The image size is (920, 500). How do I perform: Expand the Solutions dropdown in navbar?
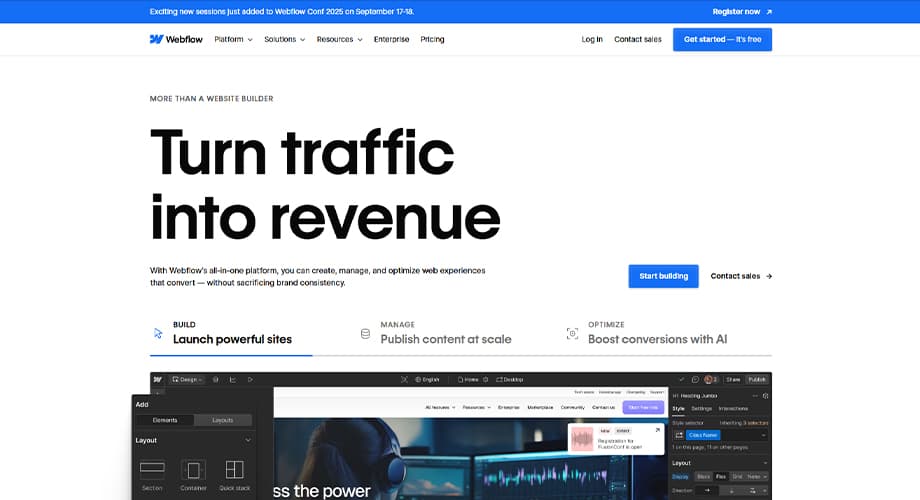pos(285,39)
